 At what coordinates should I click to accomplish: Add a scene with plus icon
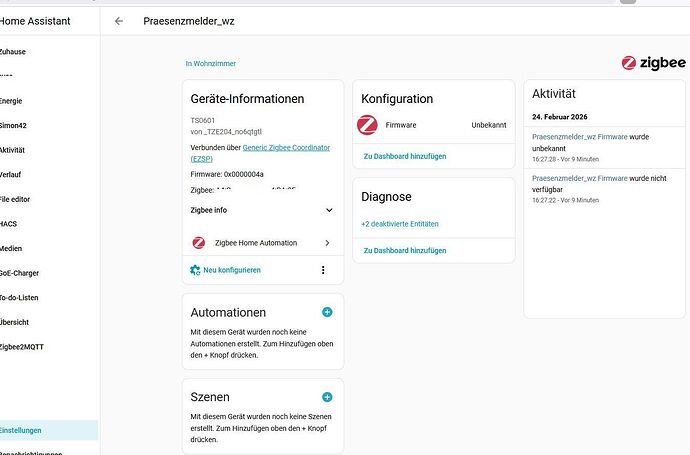[x=327, y=397]
